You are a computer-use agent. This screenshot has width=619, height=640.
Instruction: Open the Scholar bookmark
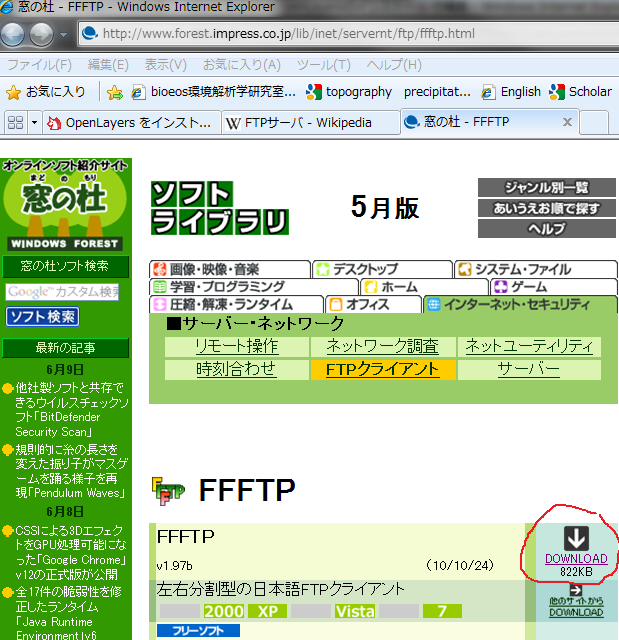tap(580, 92)
